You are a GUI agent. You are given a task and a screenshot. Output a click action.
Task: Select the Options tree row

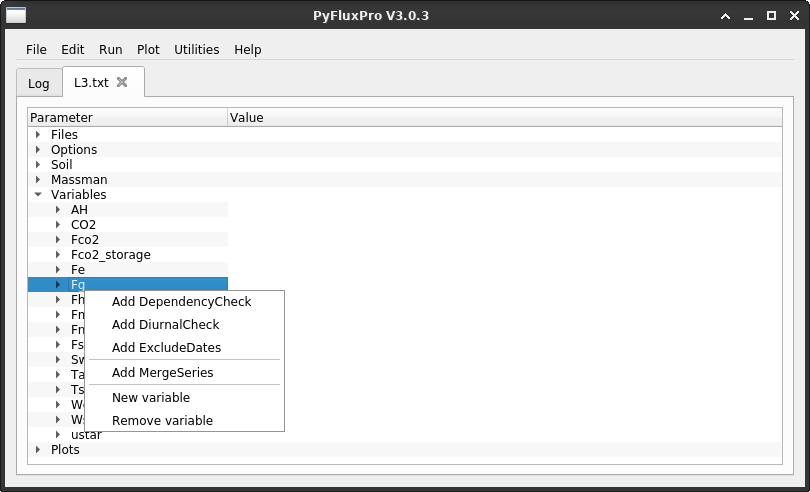point(404,149)
